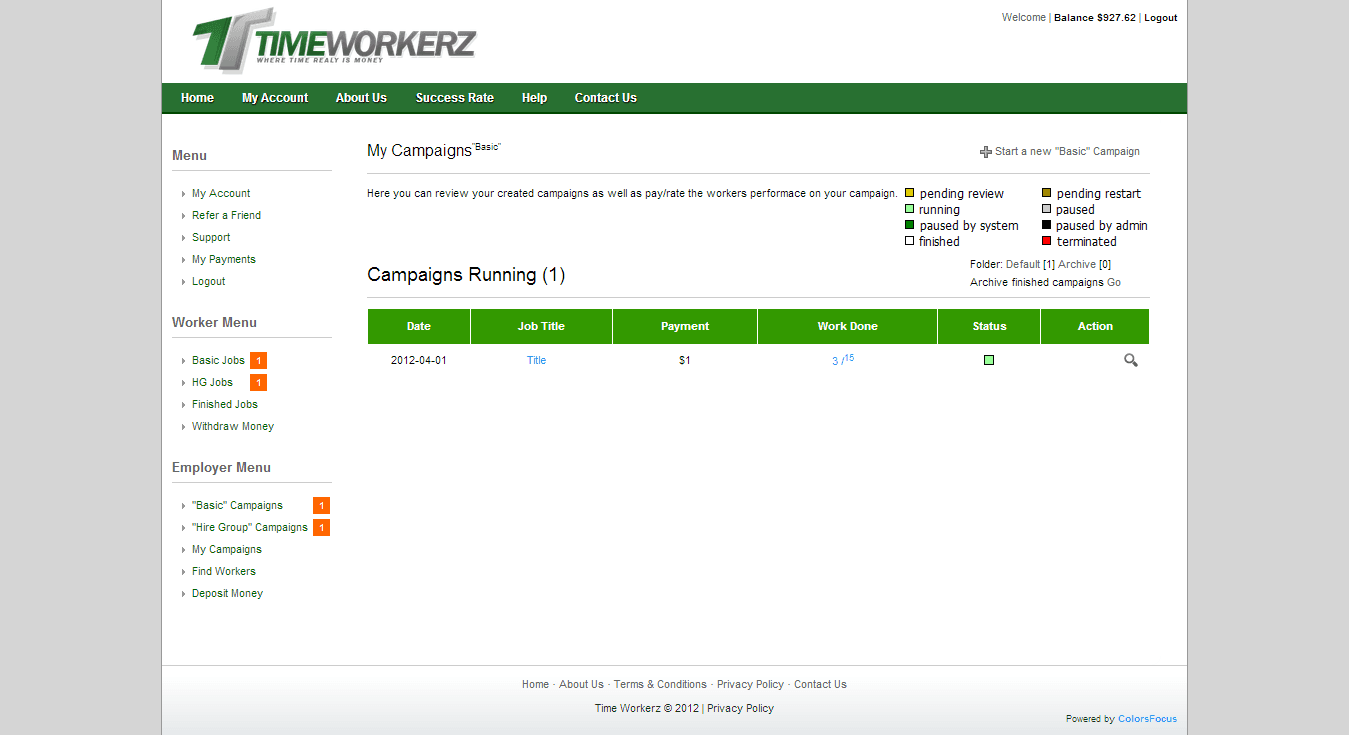Open Home link in the footer
1349x735 pixels.
pyautogui.click(x=535, y=685)
